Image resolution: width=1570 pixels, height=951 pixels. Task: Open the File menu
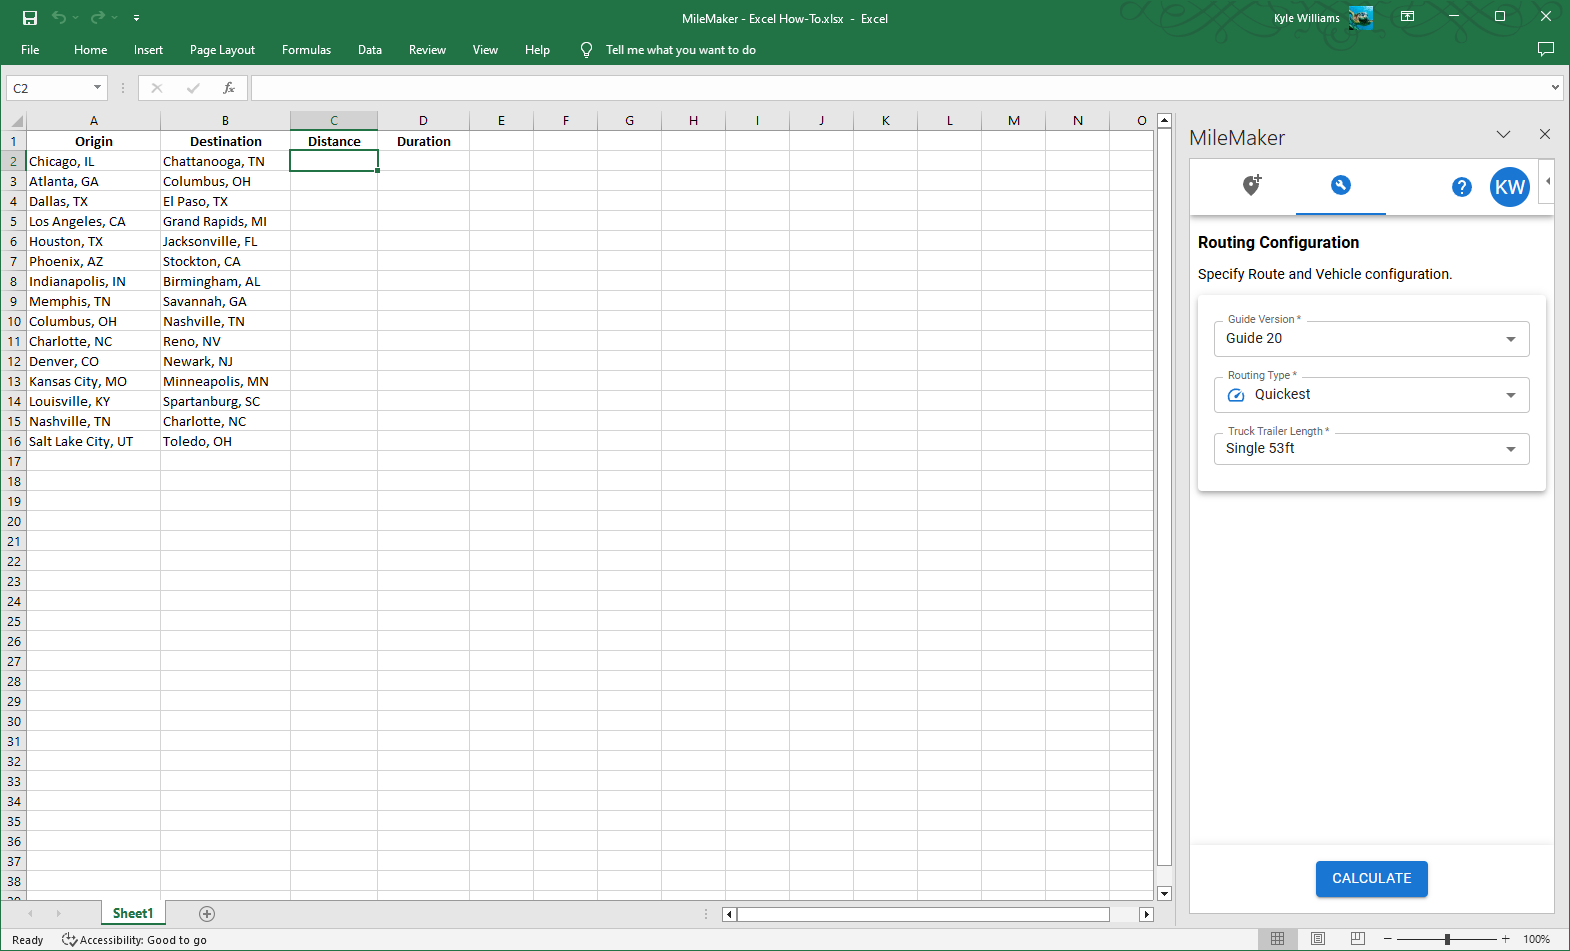[30, 50]
